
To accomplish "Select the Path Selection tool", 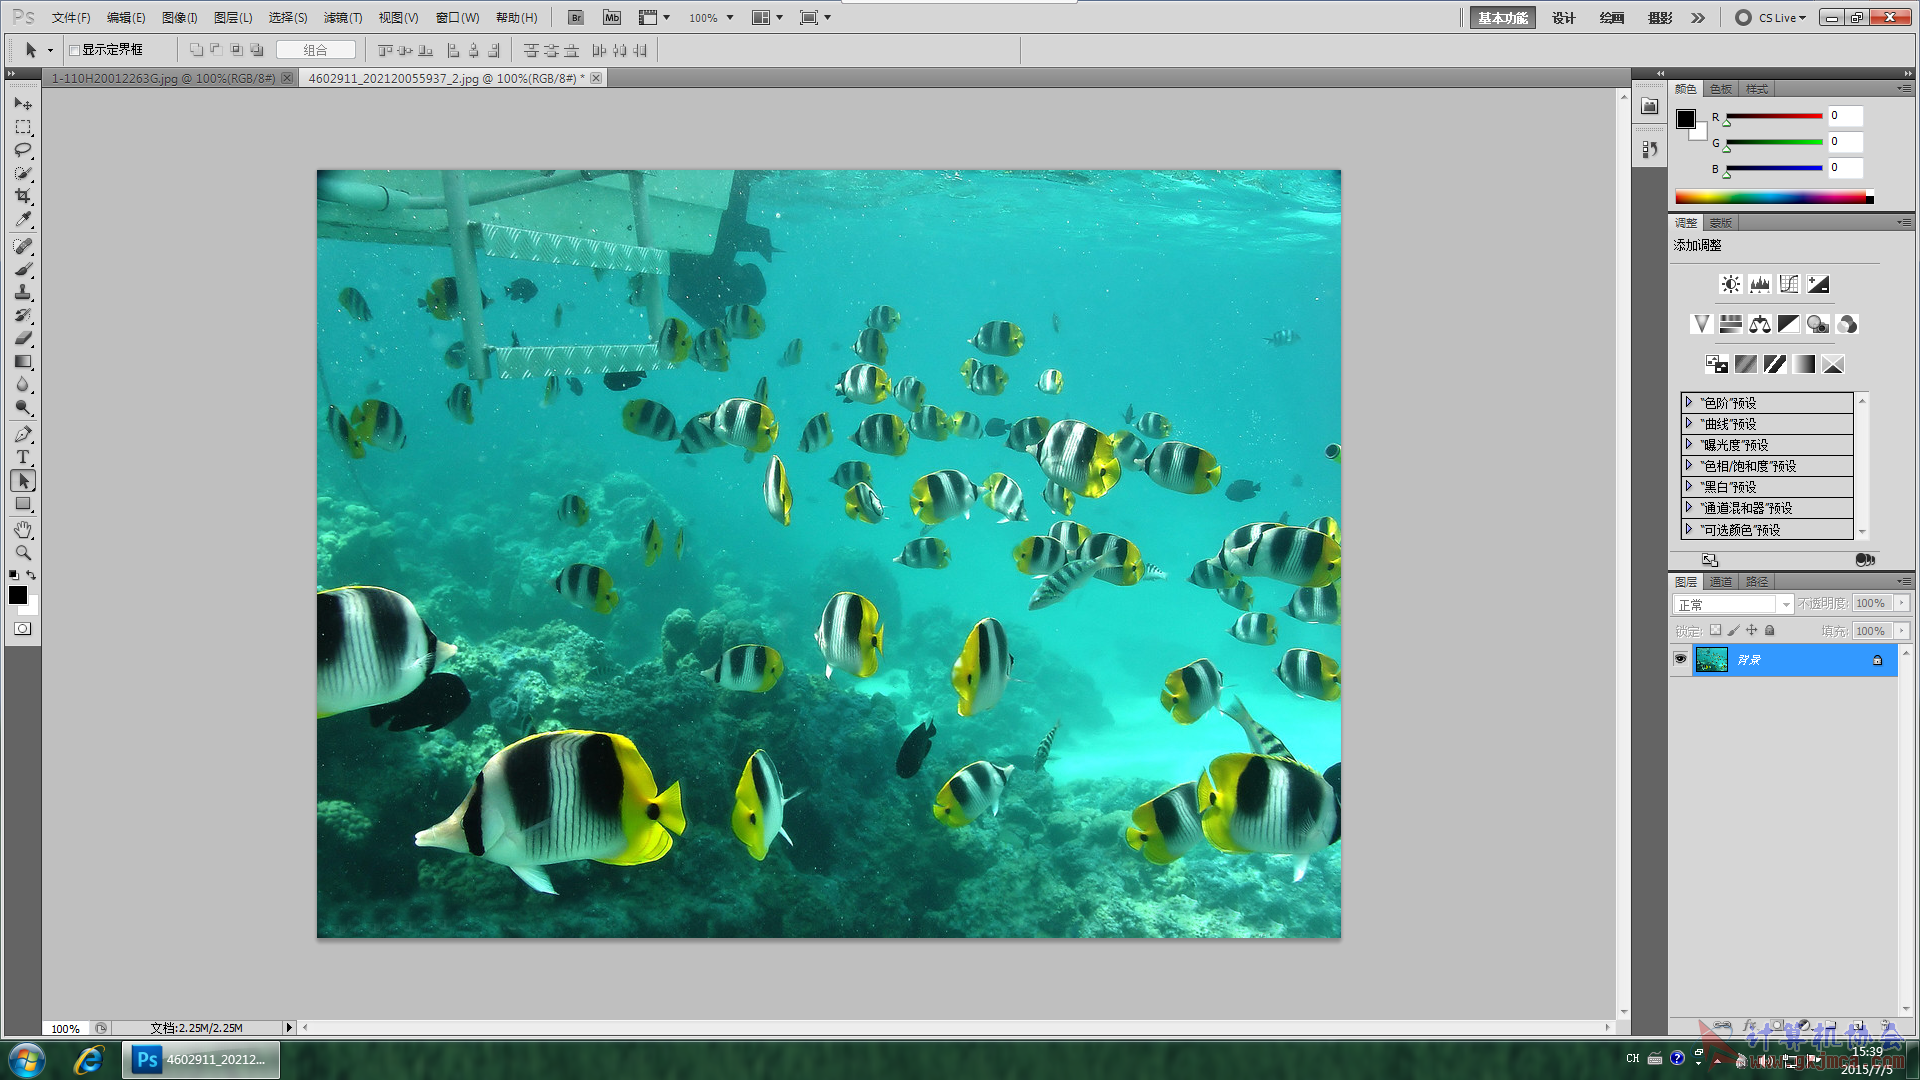I will [23, 480].
